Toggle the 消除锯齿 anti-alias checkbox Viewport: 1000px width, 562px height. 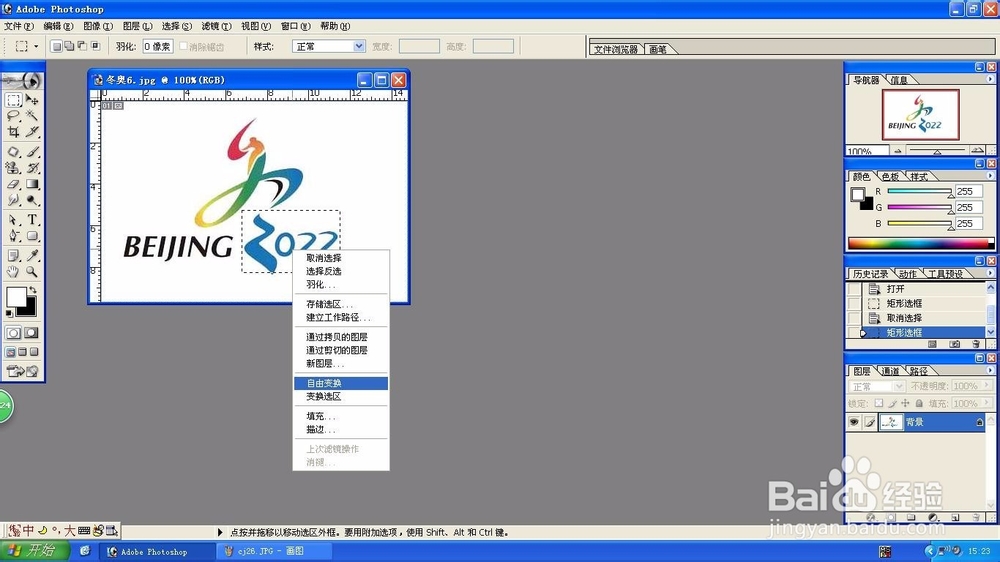[183, 46]
